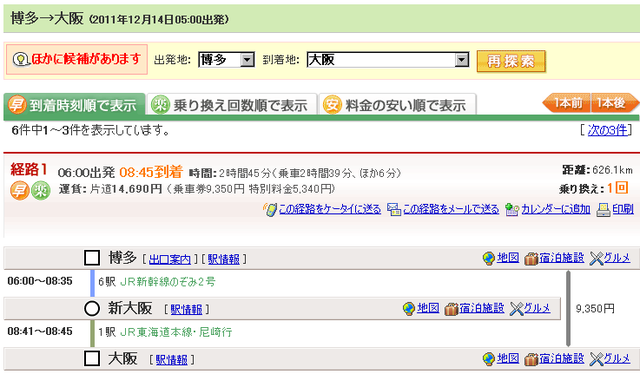Open 地図 link in 博多 row
Viewport: 640px width, 374px height.
(508, 258)
